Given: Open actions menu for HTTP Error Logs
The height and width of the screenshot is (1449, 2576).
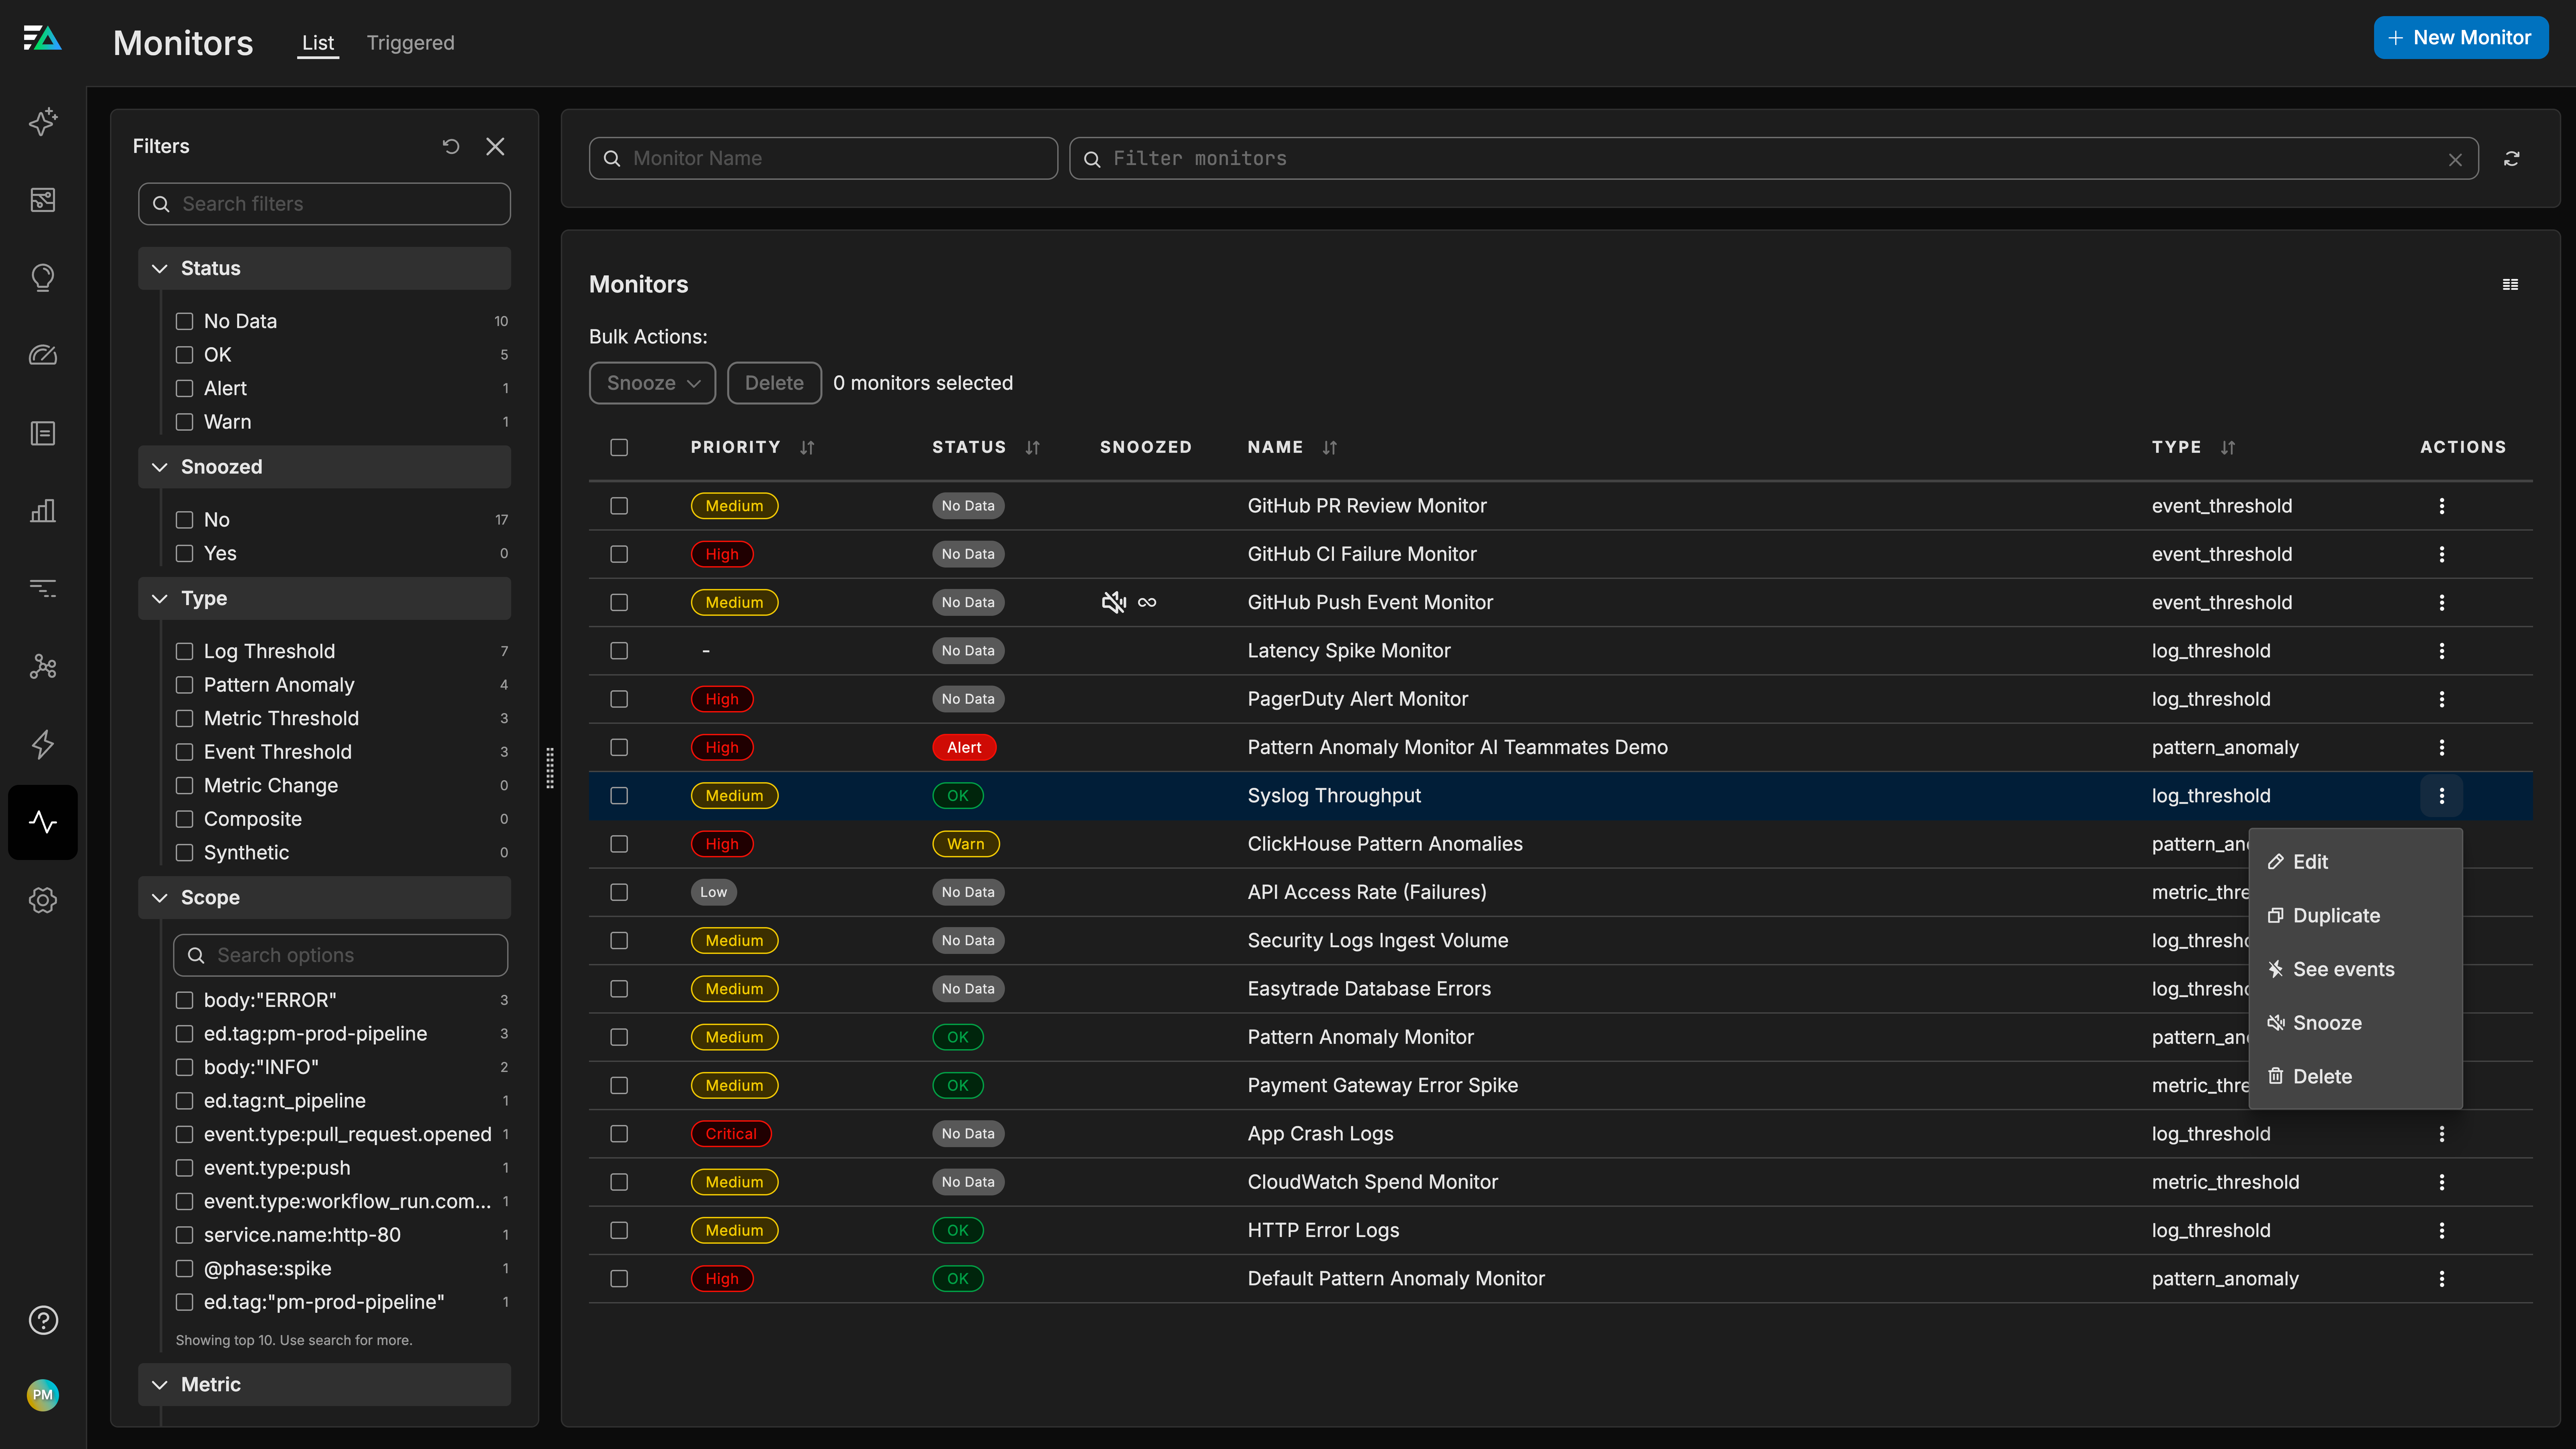Looking at the screenshot, I should click(x=2441, y=1231).
